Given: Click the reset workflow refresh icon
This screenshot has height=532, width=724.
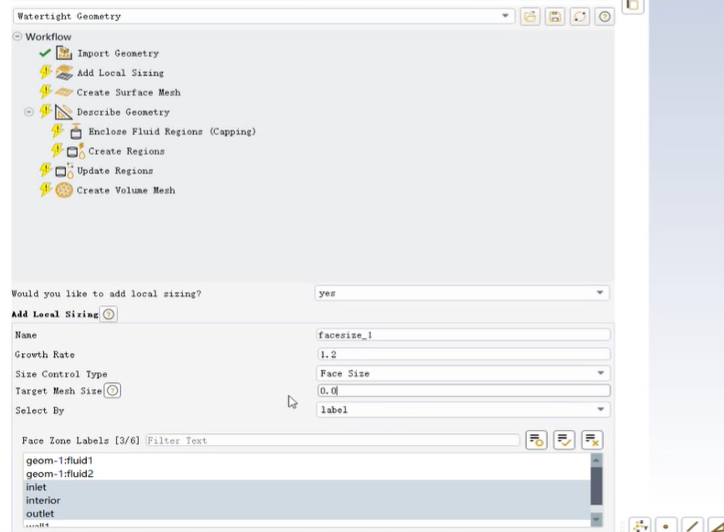Looking at the screenshot, I should click(580, 17).
